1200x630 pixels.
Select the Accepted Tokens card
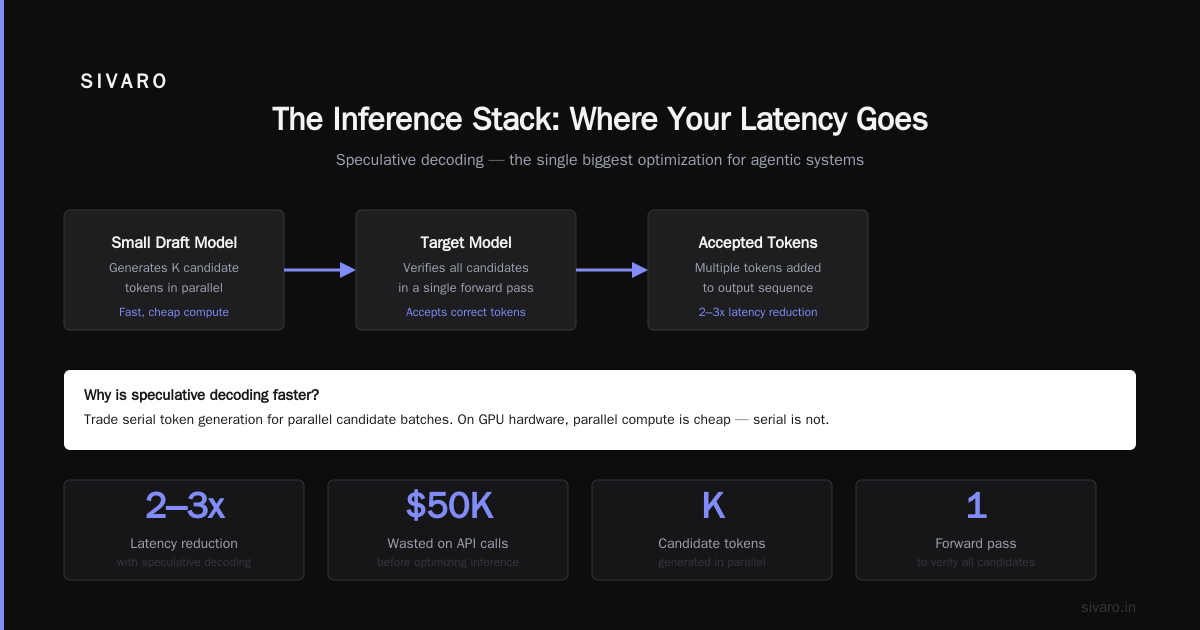(x=758, y=270)
